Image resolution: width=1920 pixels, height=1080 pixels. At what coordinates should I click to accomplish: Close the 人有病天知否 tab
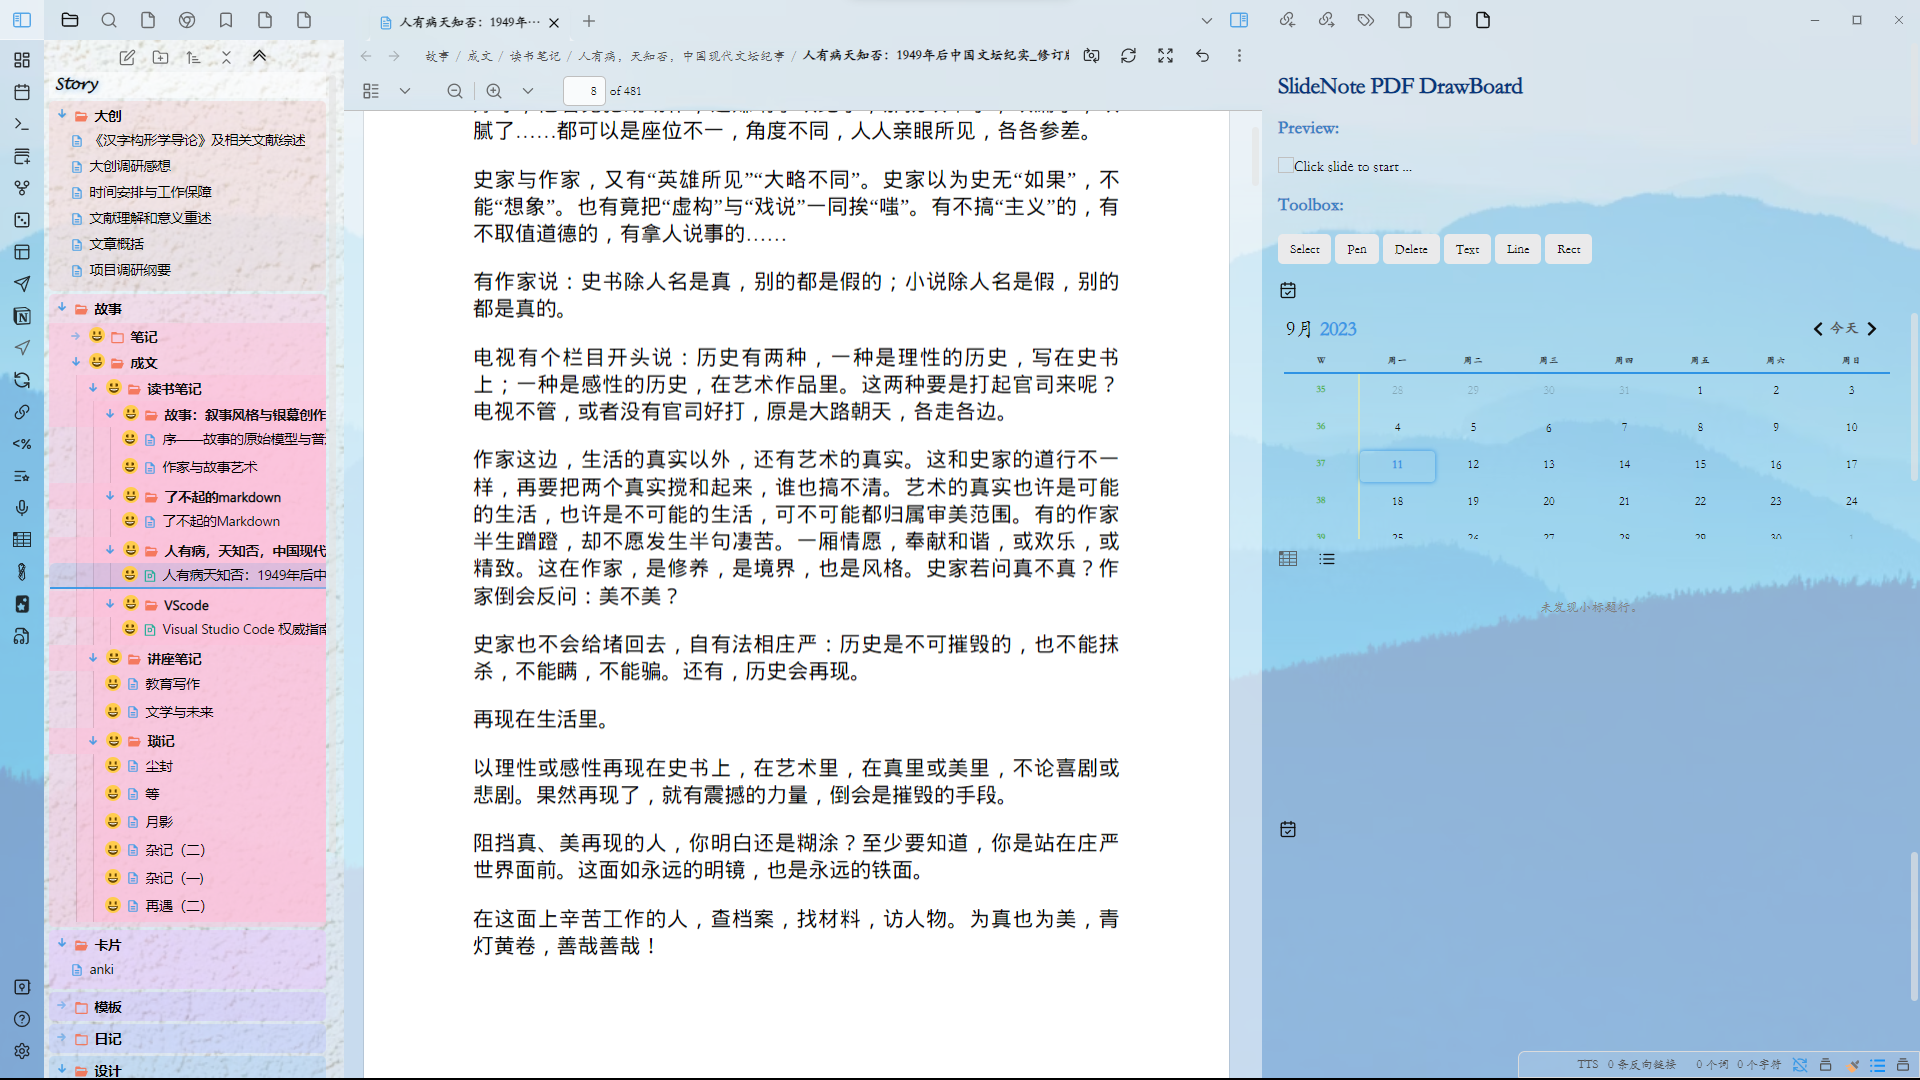coord(554,22)
